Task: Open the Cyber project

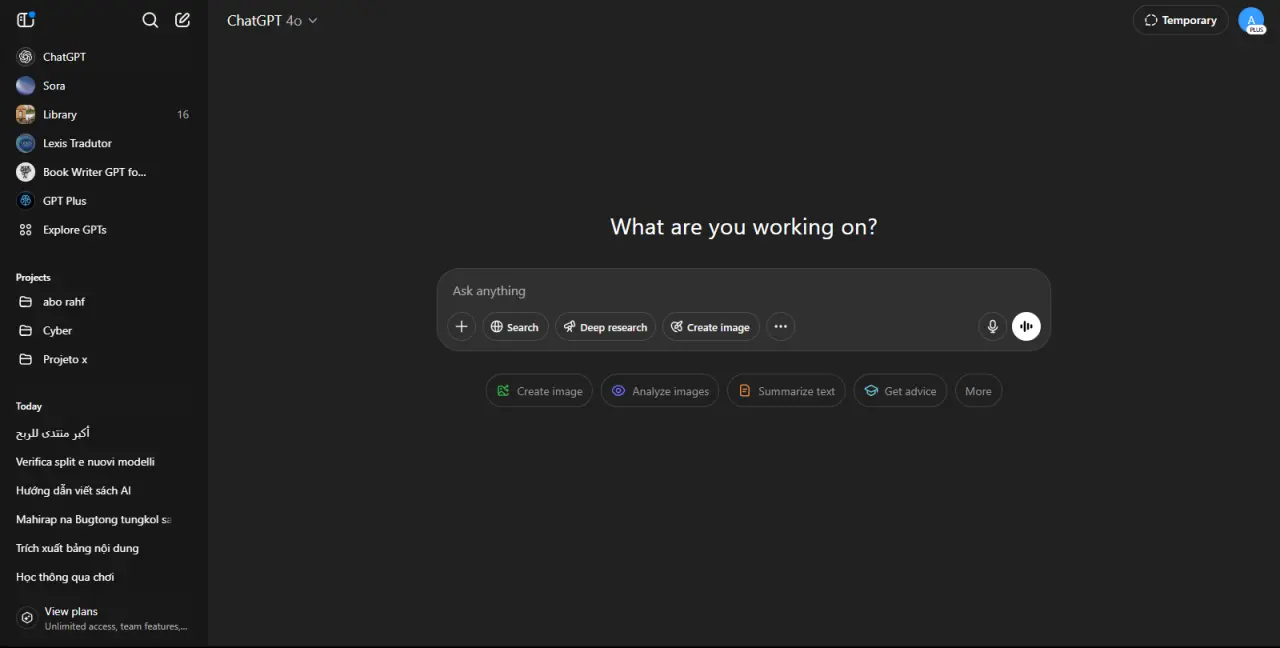Action: point(104,331)
